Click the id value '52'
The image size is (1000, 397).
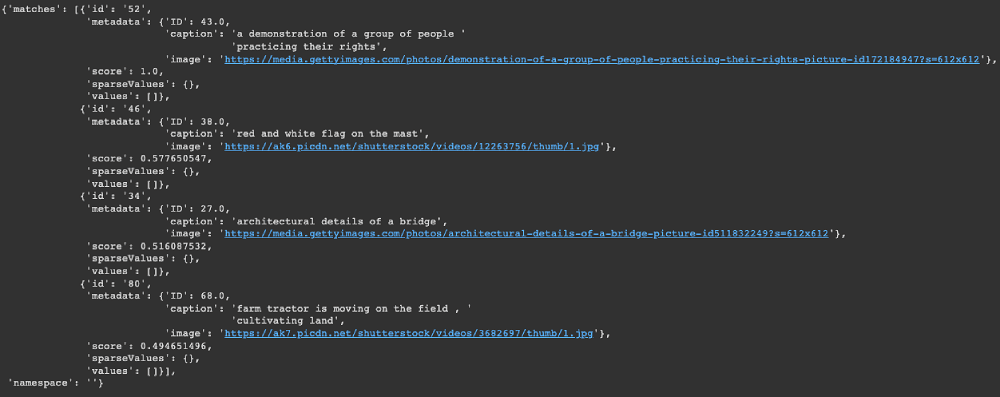pos(137,10)
